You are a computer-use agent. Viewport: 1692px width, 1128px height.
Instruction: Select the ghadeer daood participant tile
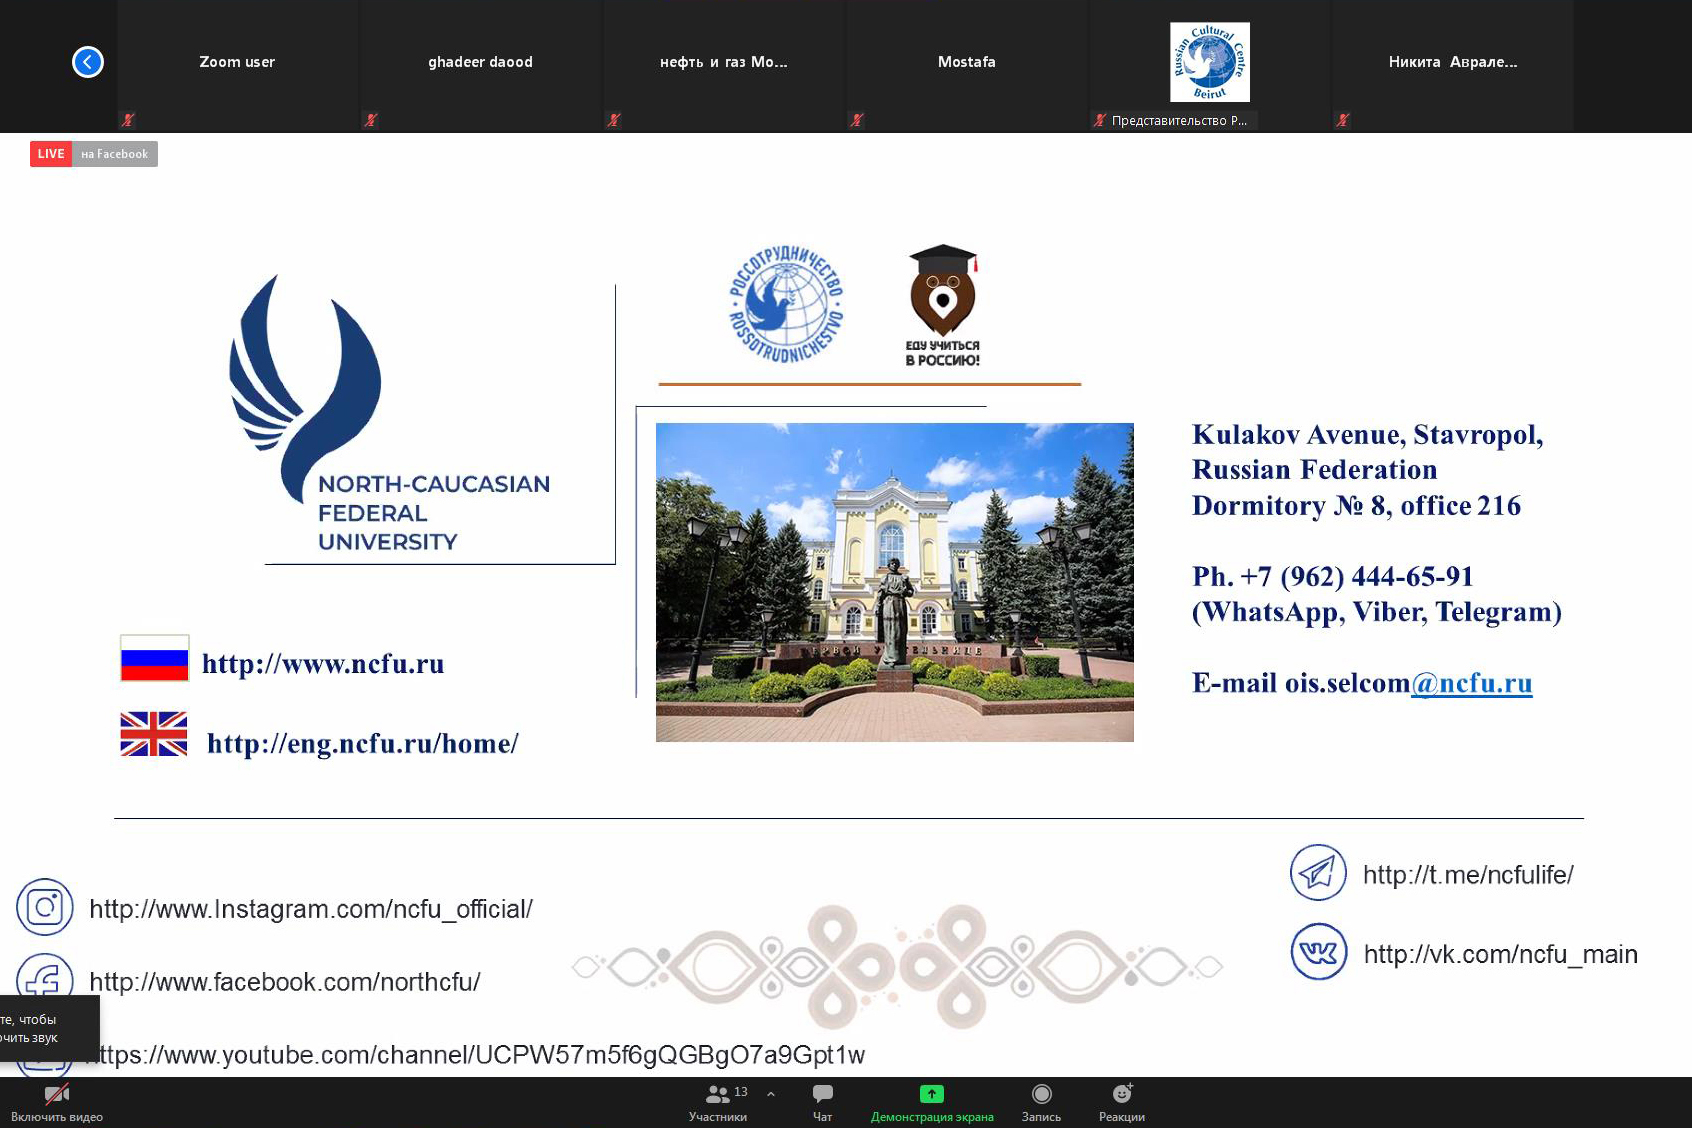click(x=480, y=66)
